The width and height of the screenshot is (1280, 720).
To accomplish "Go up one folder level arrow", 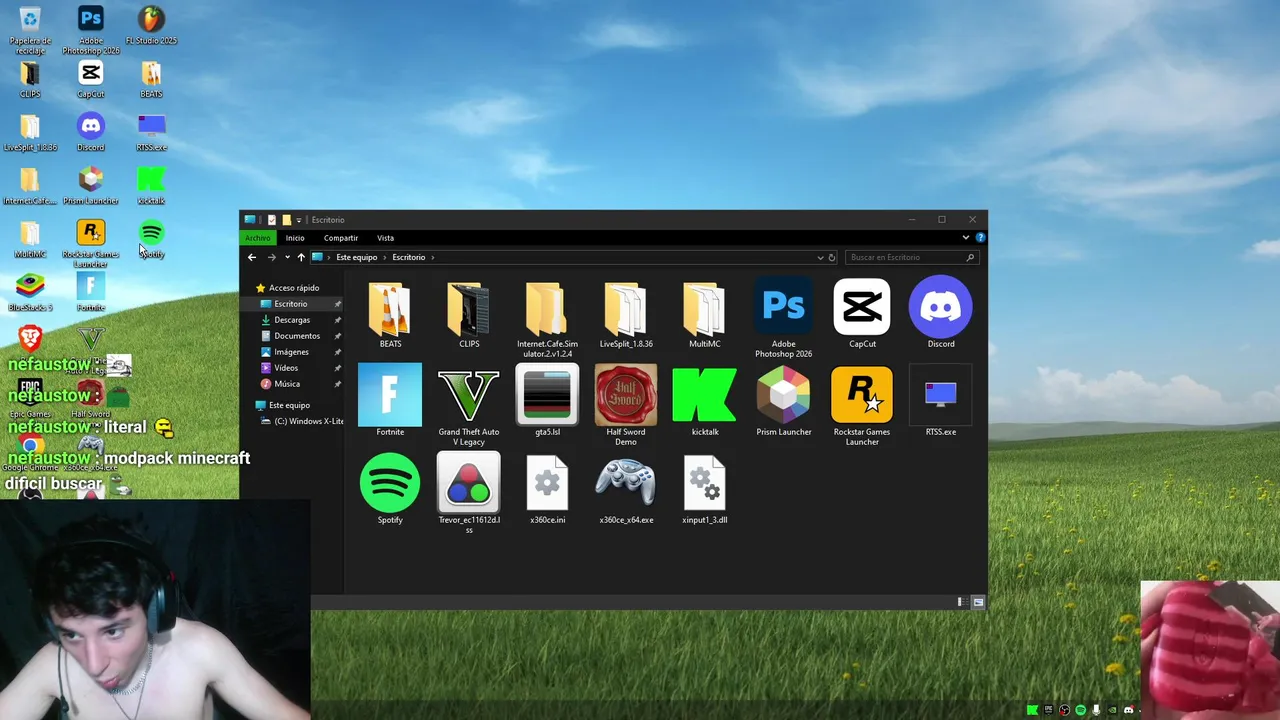I will [301, 257].
